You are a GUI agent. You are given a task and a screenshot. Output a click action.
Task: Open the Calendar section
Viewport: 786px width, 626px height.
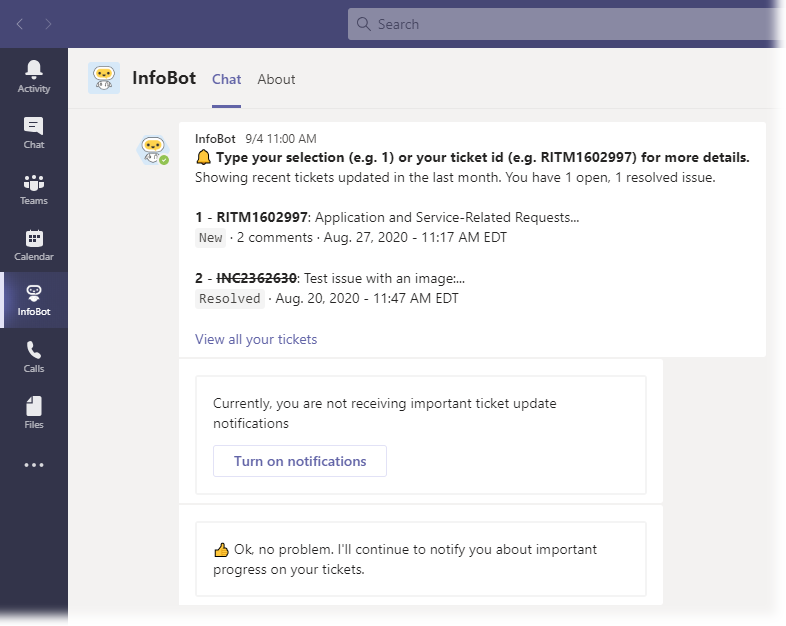point(34,245)
